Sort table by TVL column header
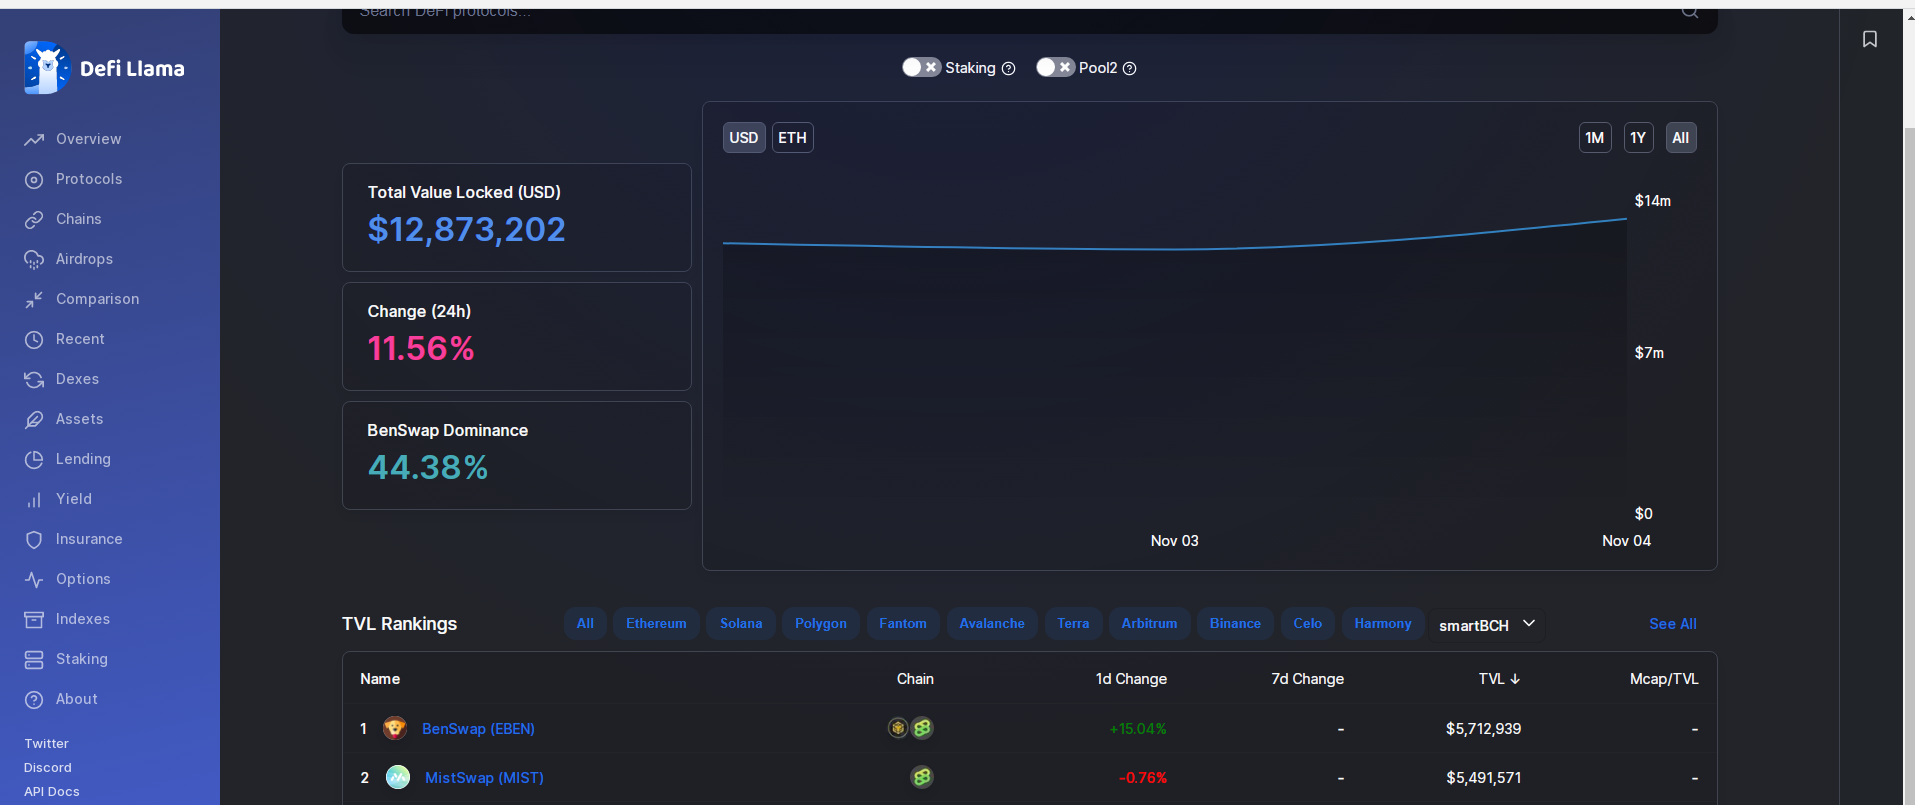The height and width of the screenshot is (805, 1915). 1499,679
